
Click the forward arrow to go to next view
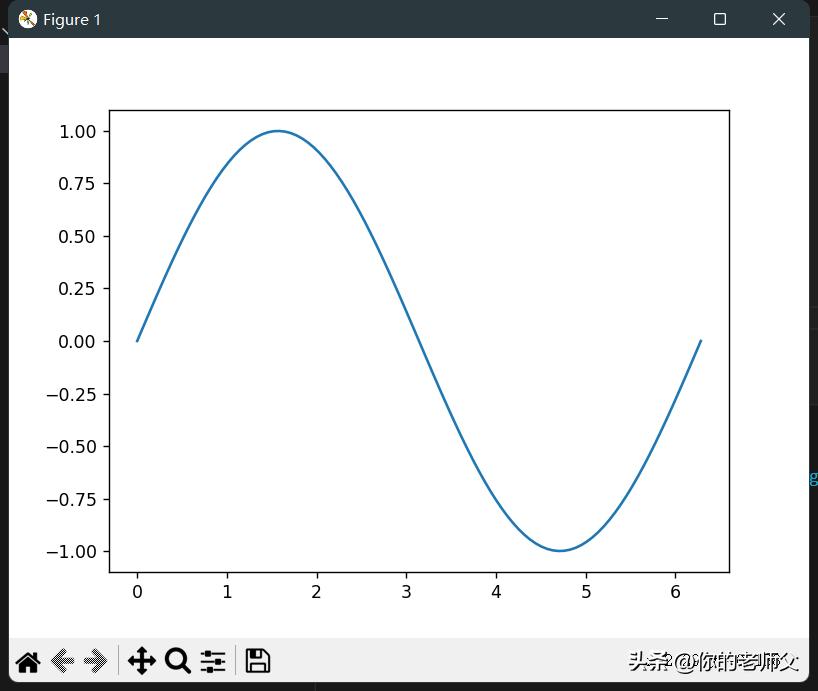97,661
